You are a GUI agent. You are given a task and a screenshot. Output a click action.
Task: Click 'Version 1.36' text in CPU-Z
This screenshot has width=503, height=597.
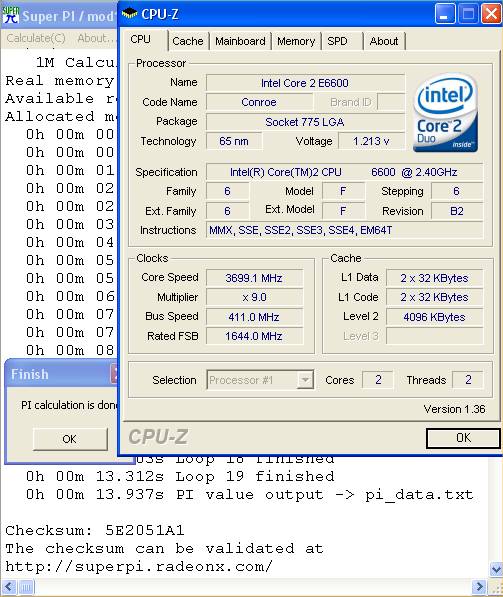tap(454, 409)
